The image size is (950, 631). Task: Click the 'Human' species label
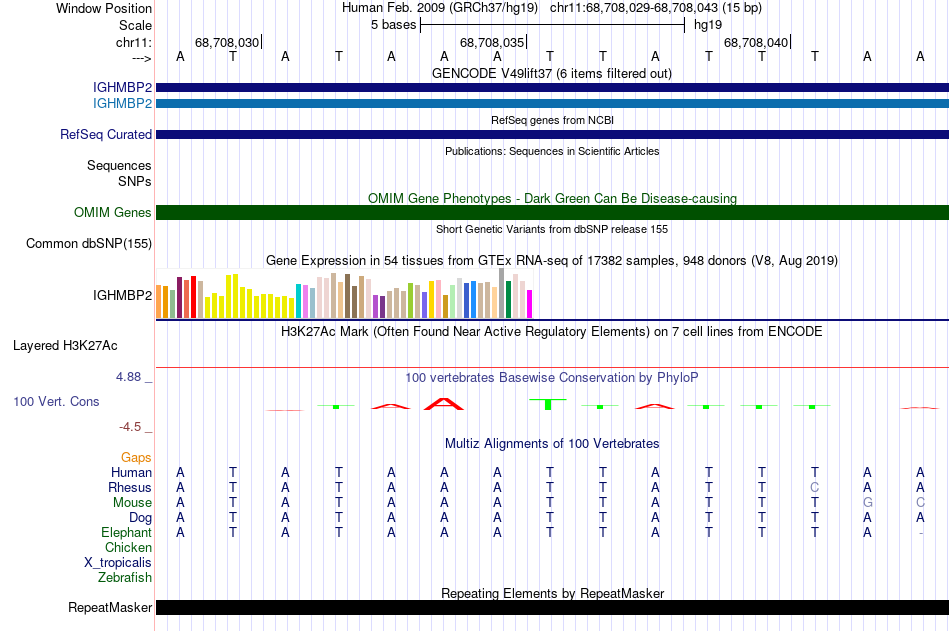click(x=131, y=473)
